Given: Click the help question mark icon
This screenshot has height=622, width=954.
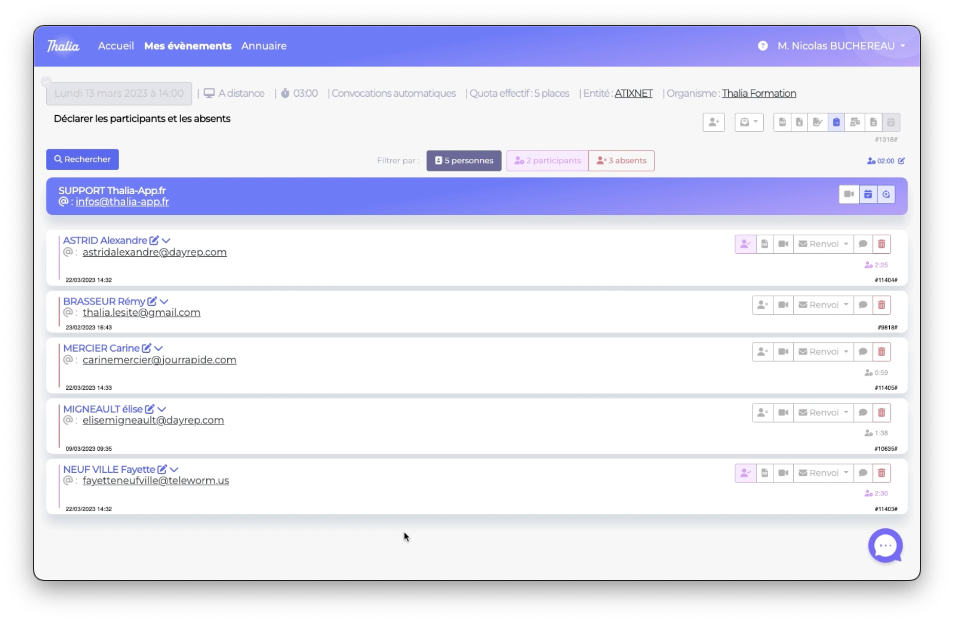Looking at the screenshot, I should pyautogui.click(x=763, y=46).
